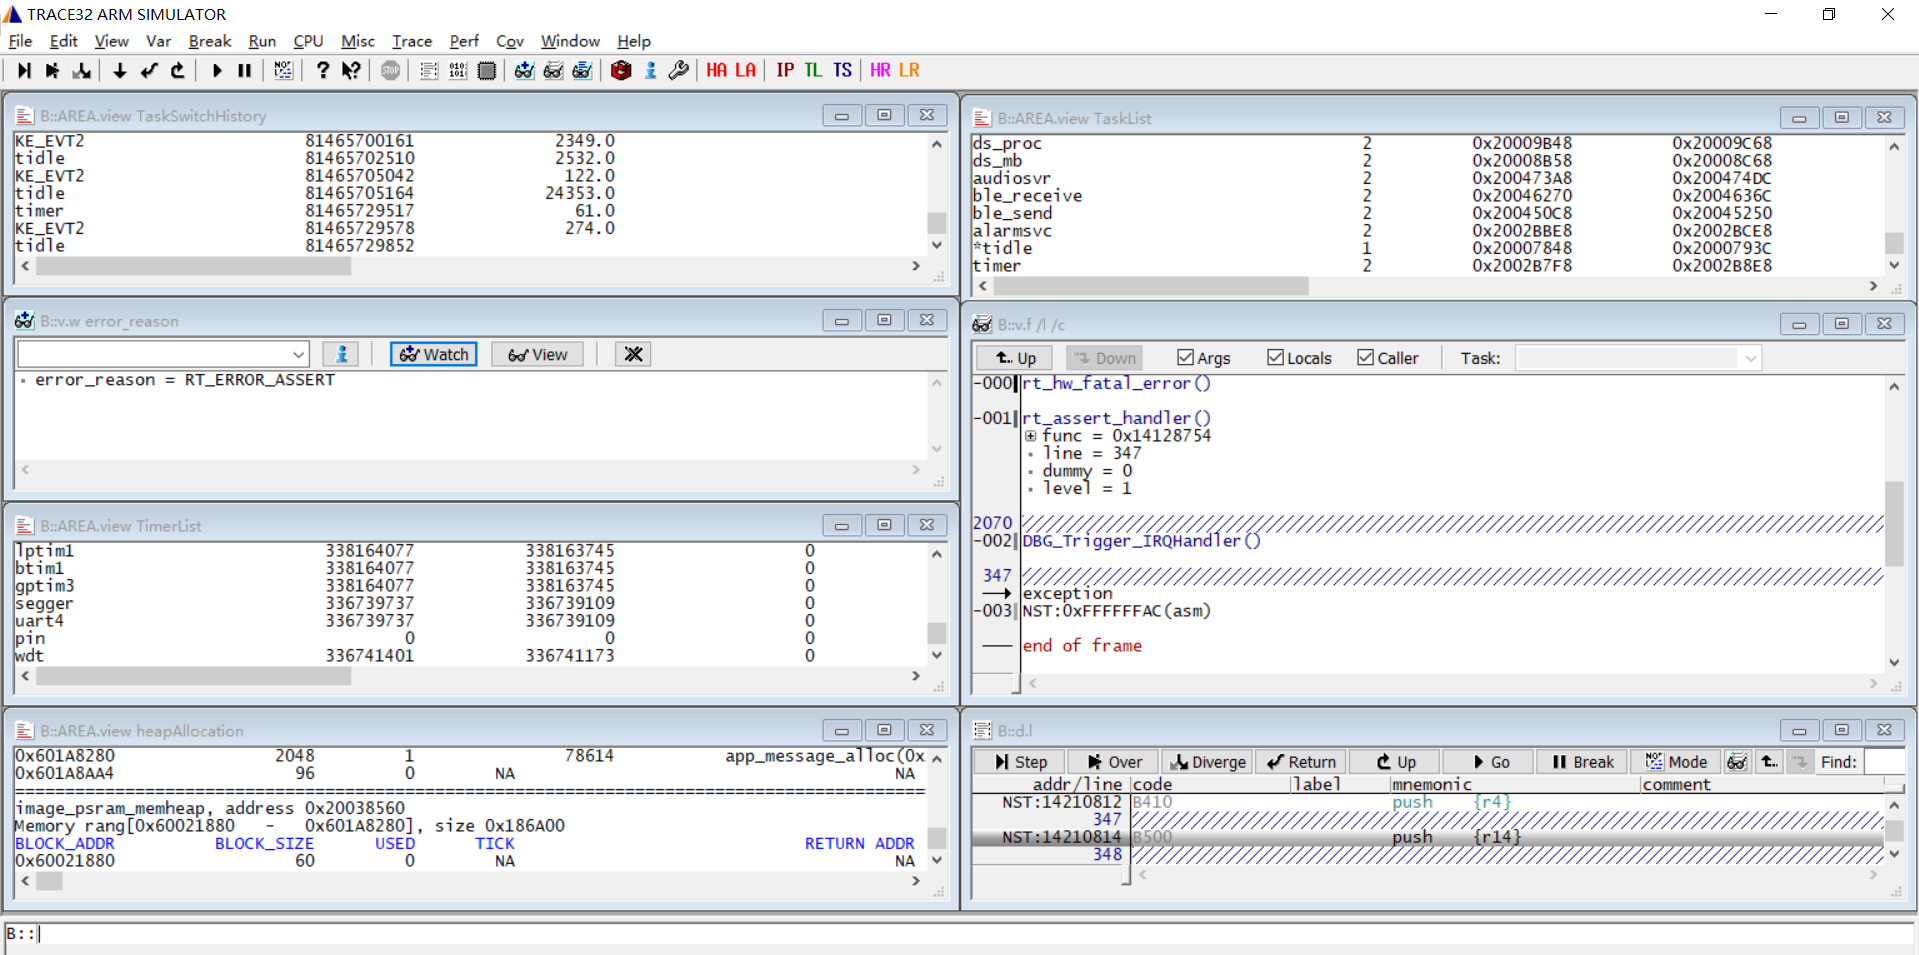Viewport: 1919px width, 955px height.
Task: Toggle the Locals checkbox
Action: [1275, 358]
